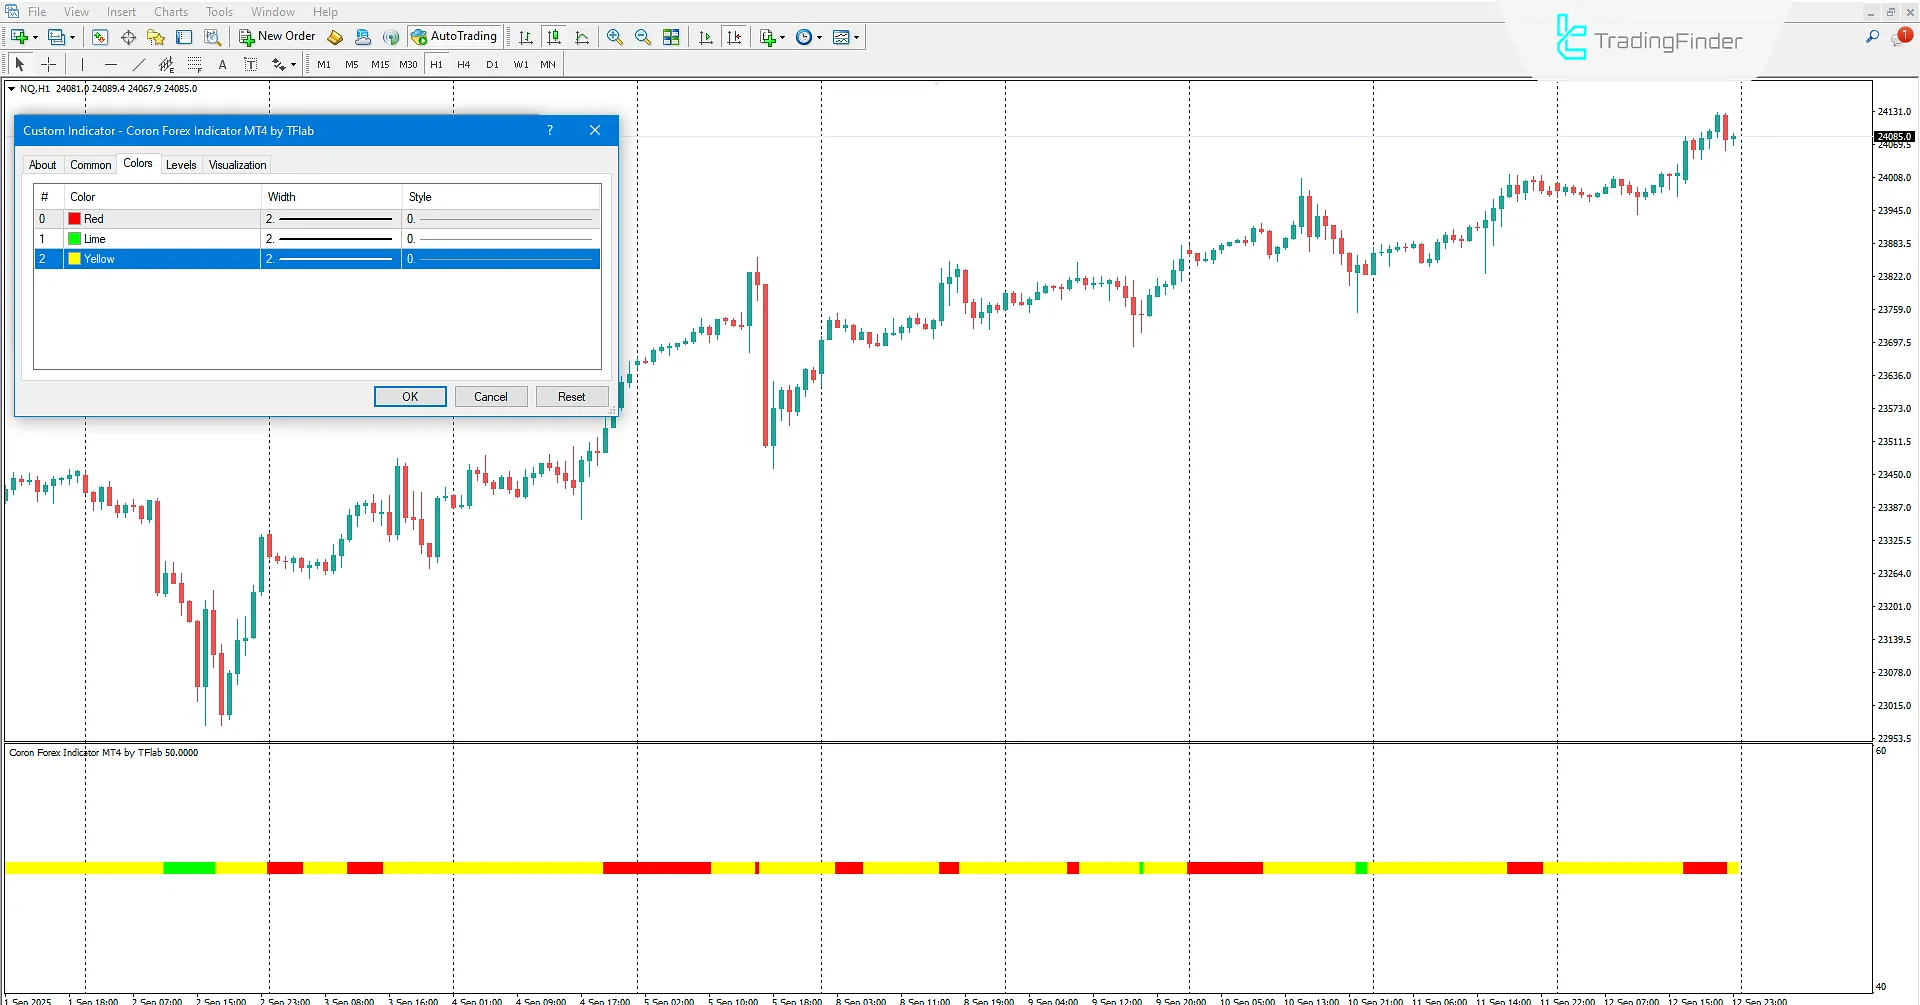Image resolution: width=1920 pixels, height=1005 pixels.
Task: Toggle chart auto scroll
Action: [x=706, y=37]
